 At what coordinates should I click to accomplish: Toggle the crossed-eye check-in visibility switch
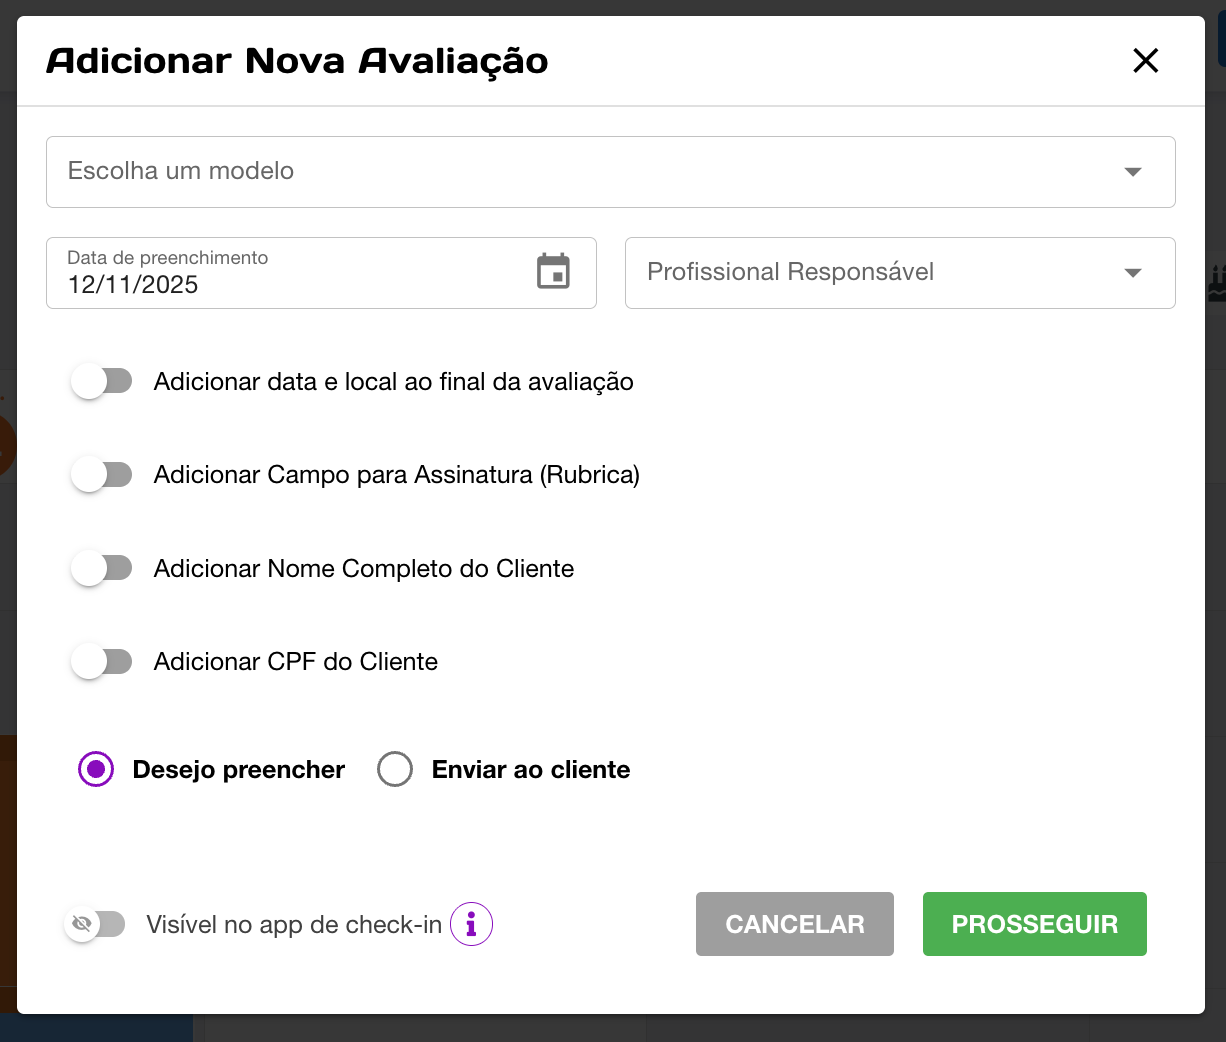tap(95, 924)
